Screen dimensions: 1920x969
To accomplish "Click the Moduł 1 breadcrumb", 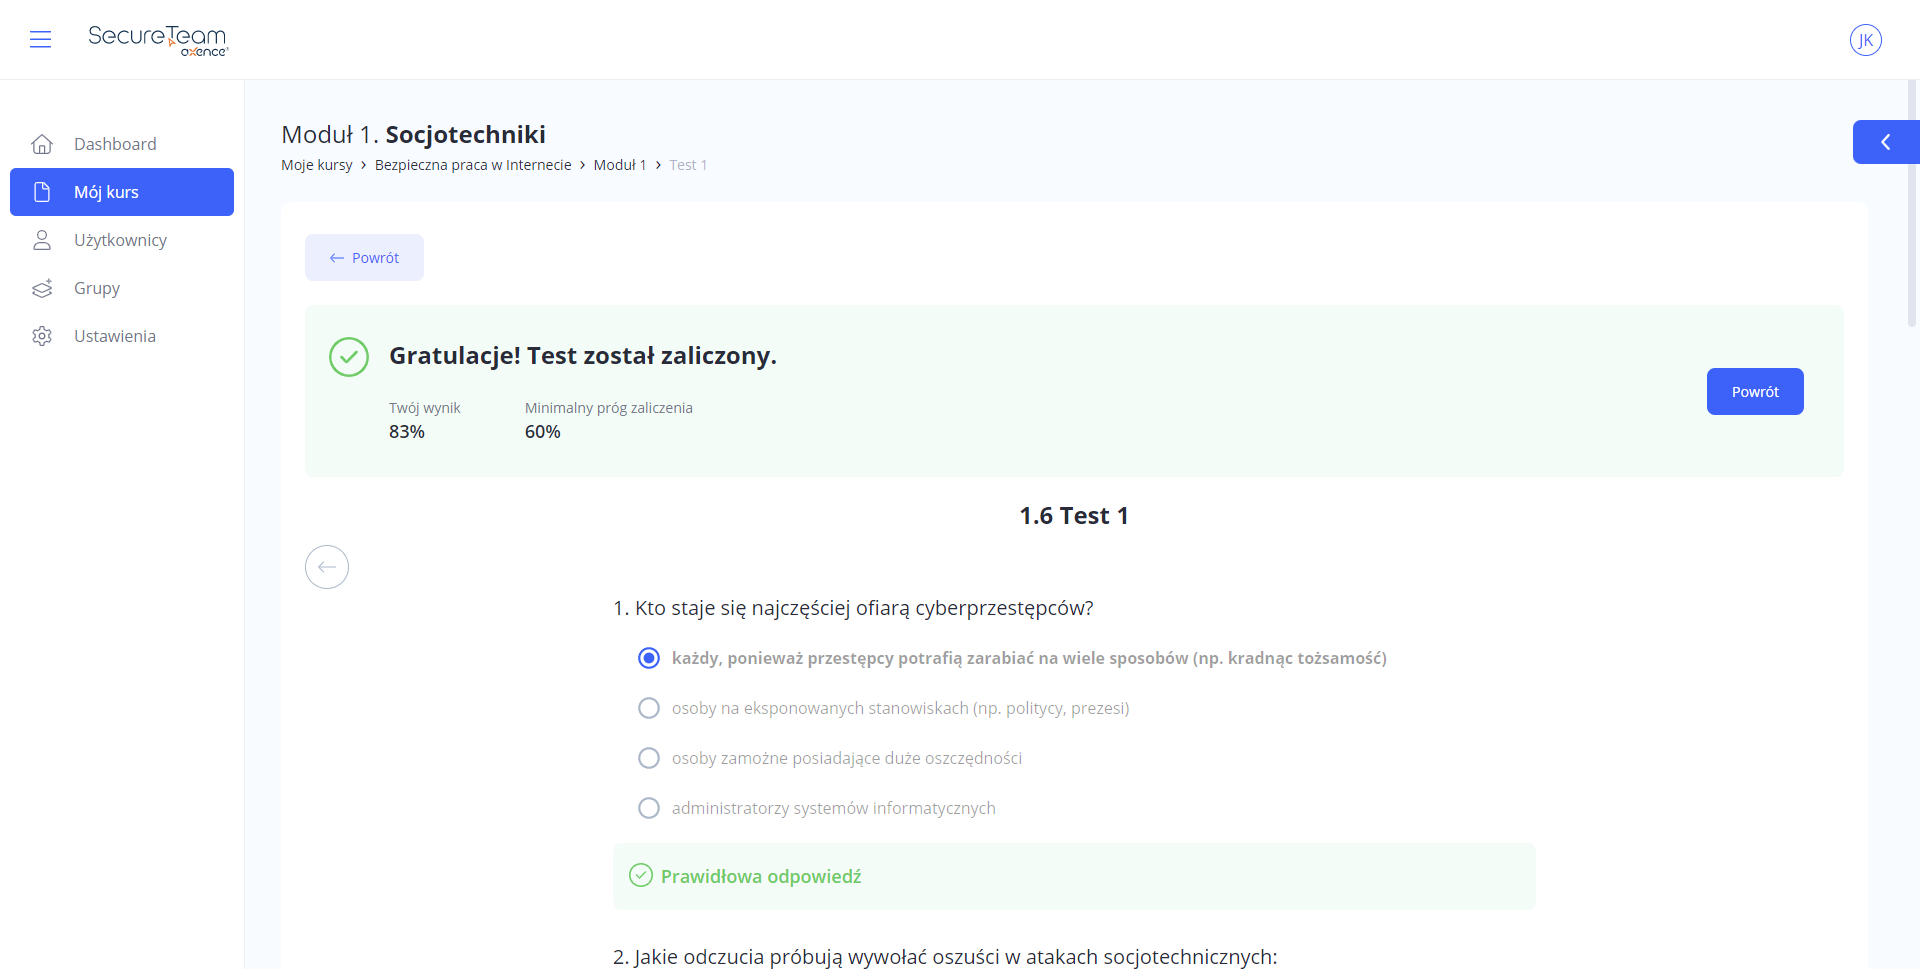I will tap(620, 165).
